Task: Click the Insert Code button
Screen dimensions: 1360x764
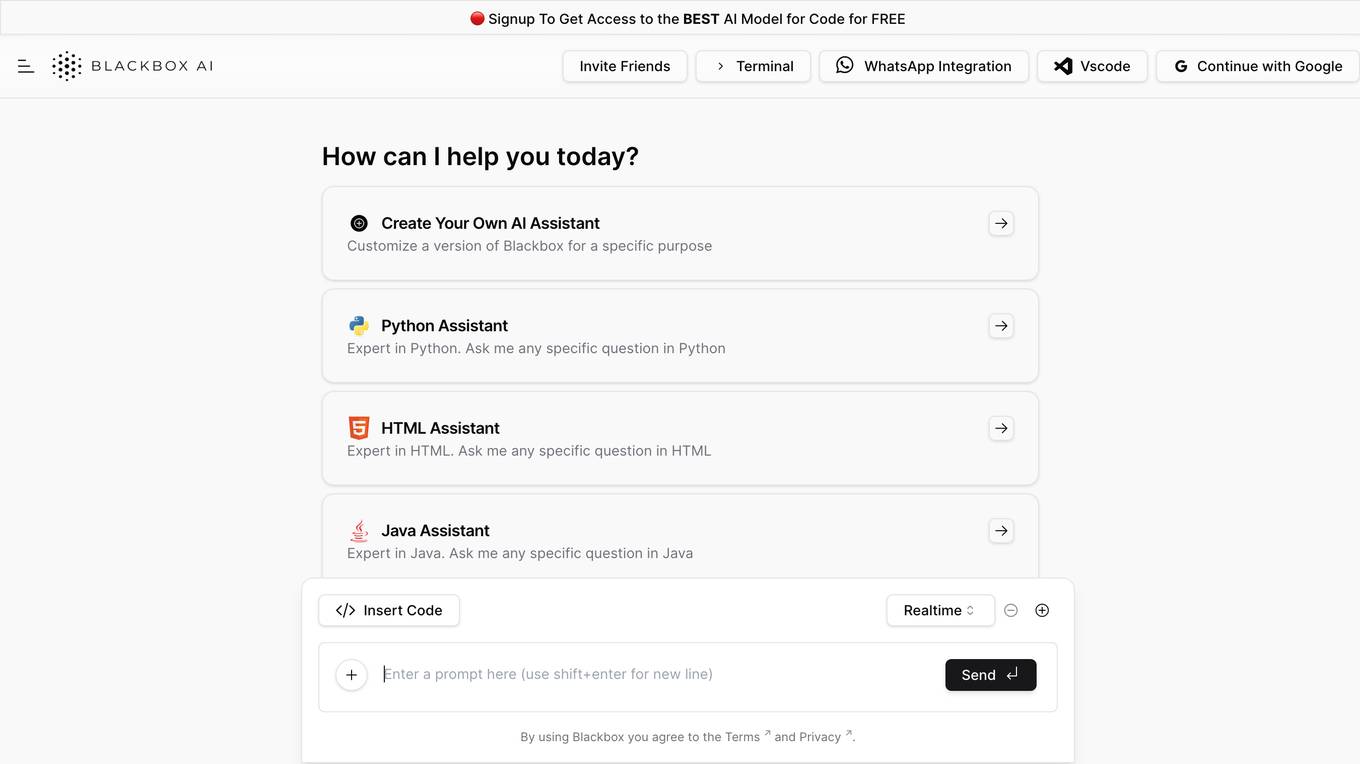Action: [x=389, y=610]
